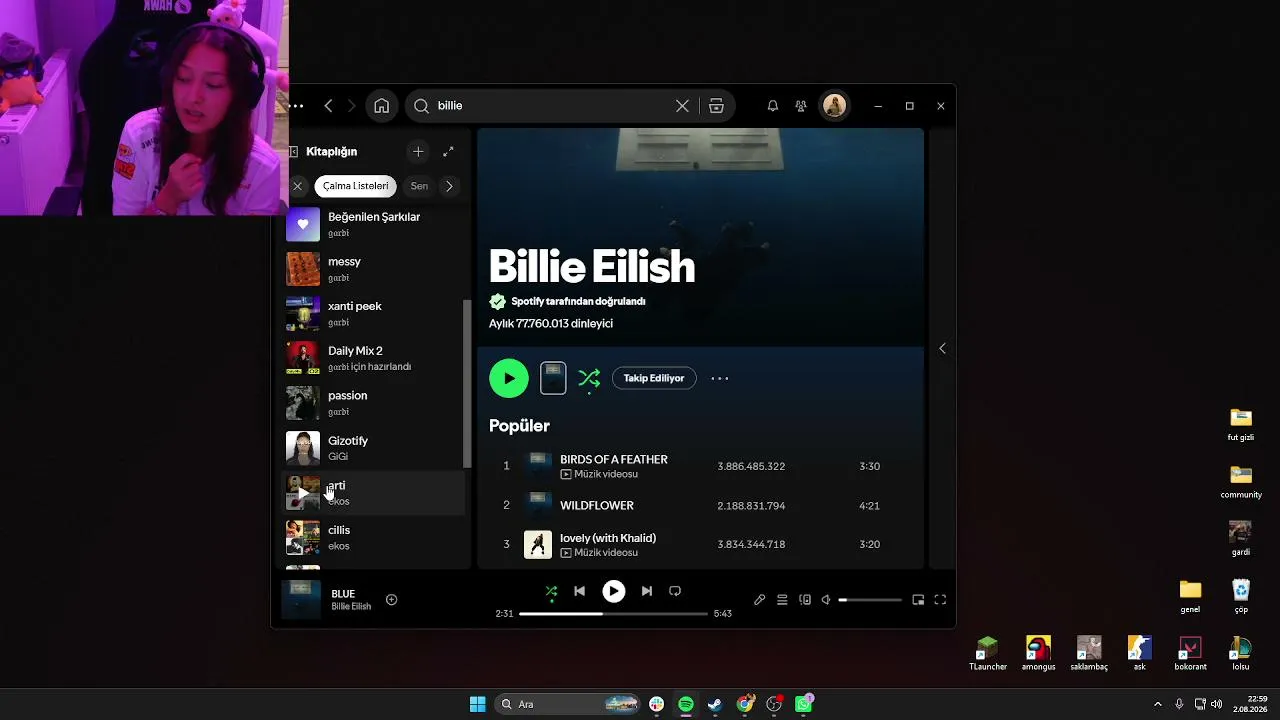Show more library filter chips

[449, 186]
